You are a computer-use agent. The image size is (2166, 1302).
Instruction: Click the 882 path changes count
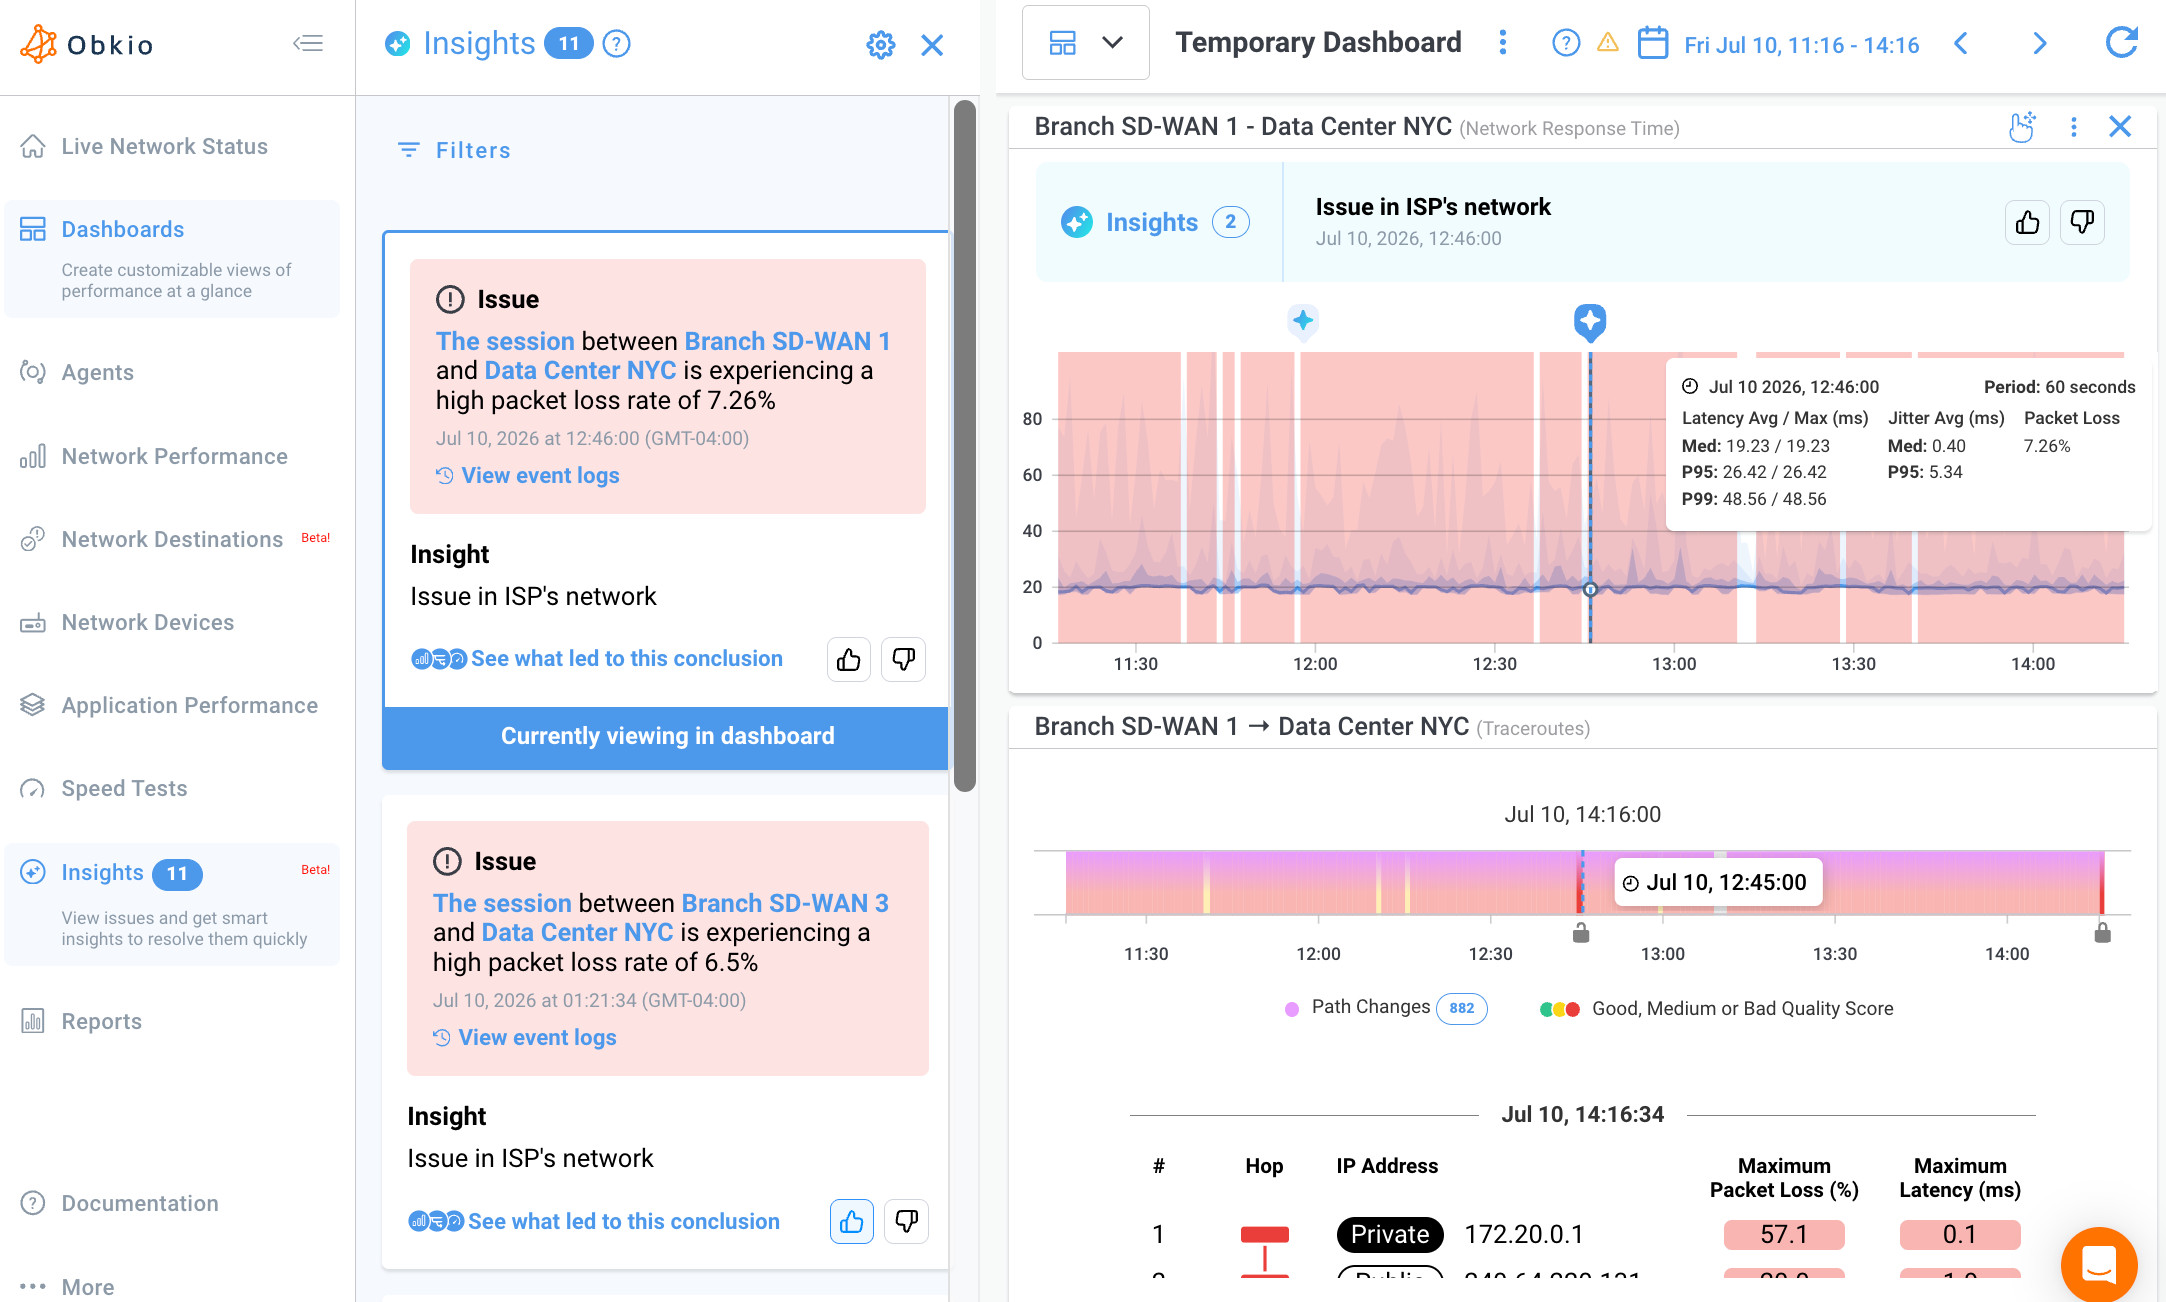pos(1461,1008)
